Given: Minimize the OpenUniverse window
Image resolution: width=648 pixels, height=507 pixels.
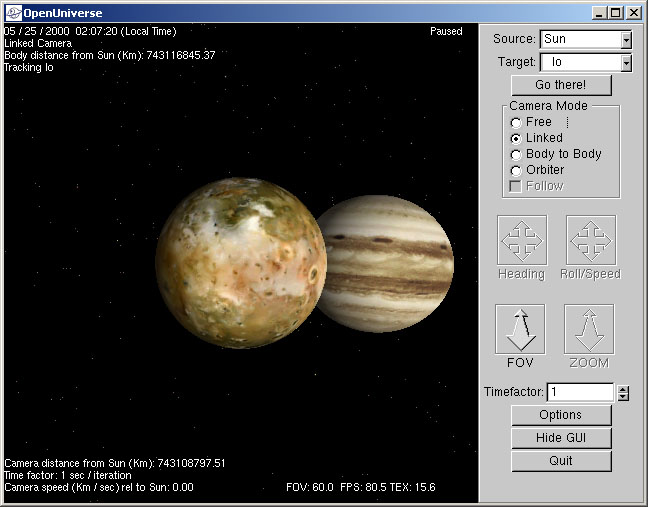Looking at the screenshot, I should pyautogui.click(x=599, y=13).
